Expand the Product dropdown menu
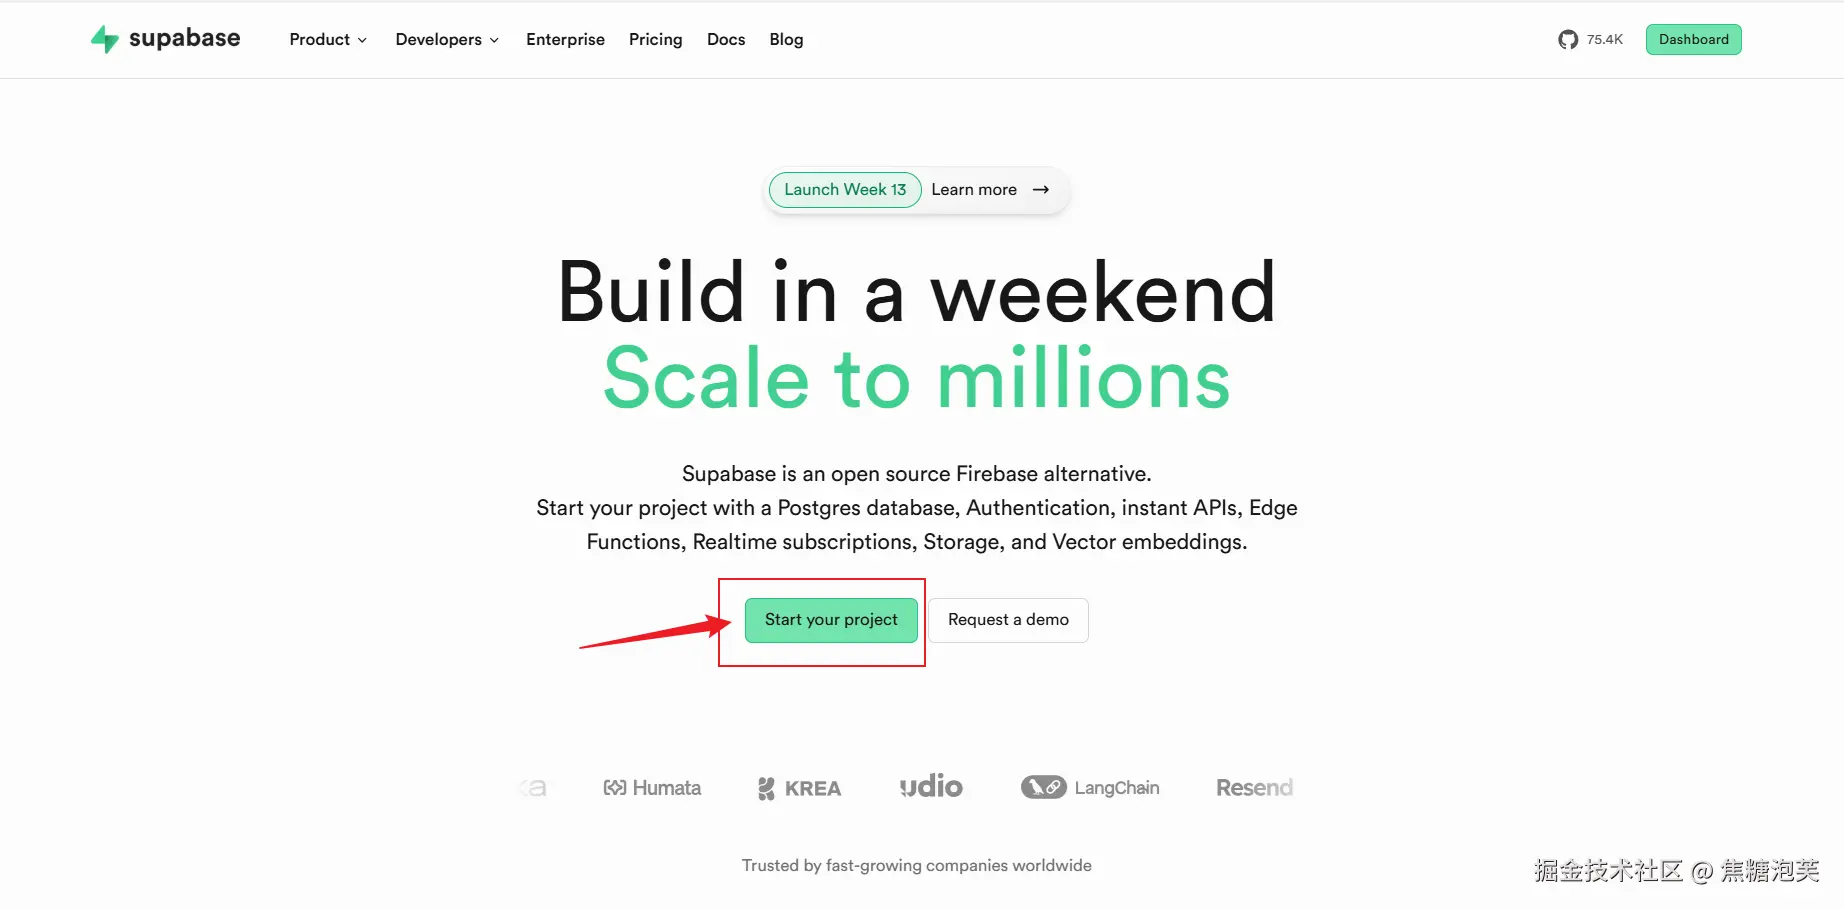 pyautogui.click(x=320, y=40)
